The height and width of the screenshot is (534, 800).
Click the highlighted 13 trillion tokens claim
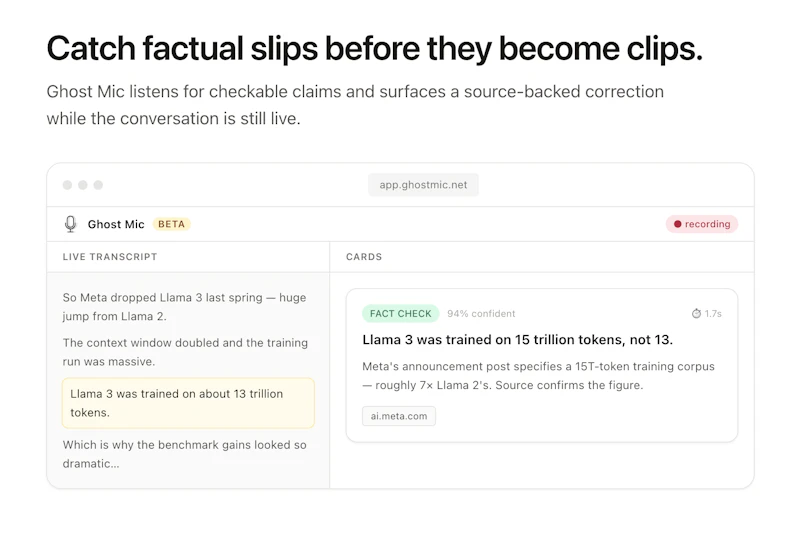188,403
